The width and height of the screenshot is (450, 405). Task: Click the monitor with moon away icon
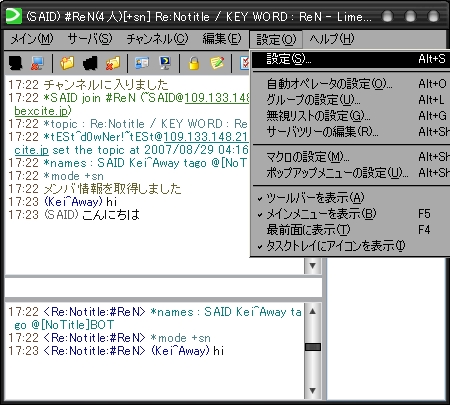(165, 63)
